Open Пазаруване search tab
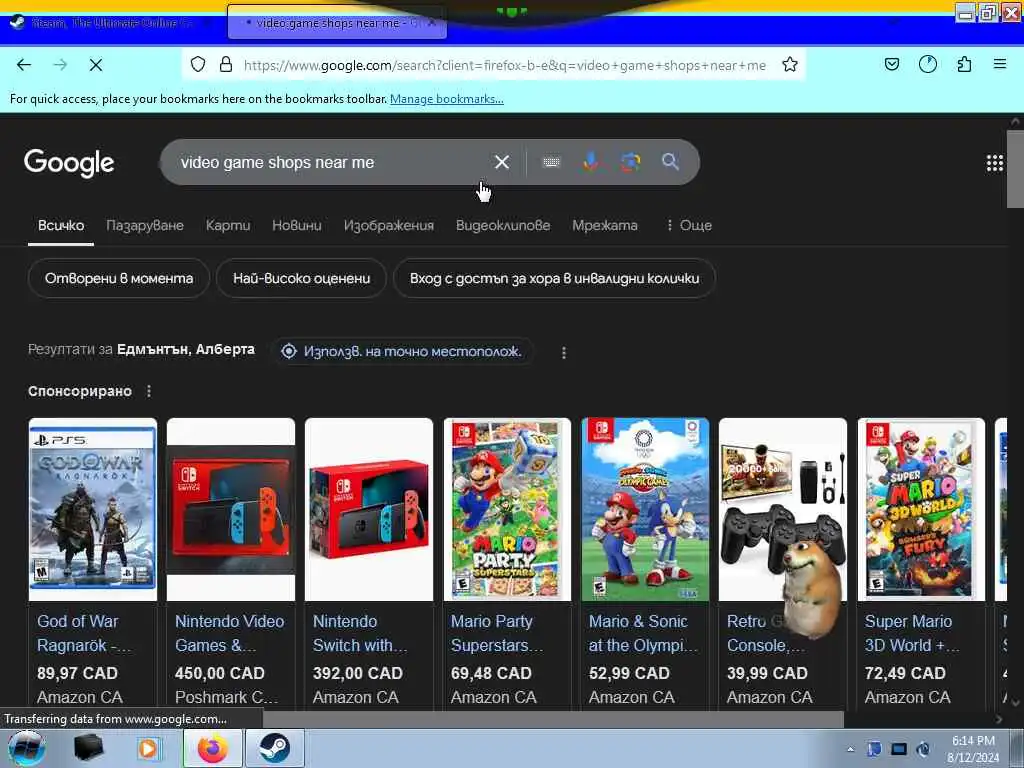Image resolution: width=1024 pixels, height=768 pixels. pos(145,225)
